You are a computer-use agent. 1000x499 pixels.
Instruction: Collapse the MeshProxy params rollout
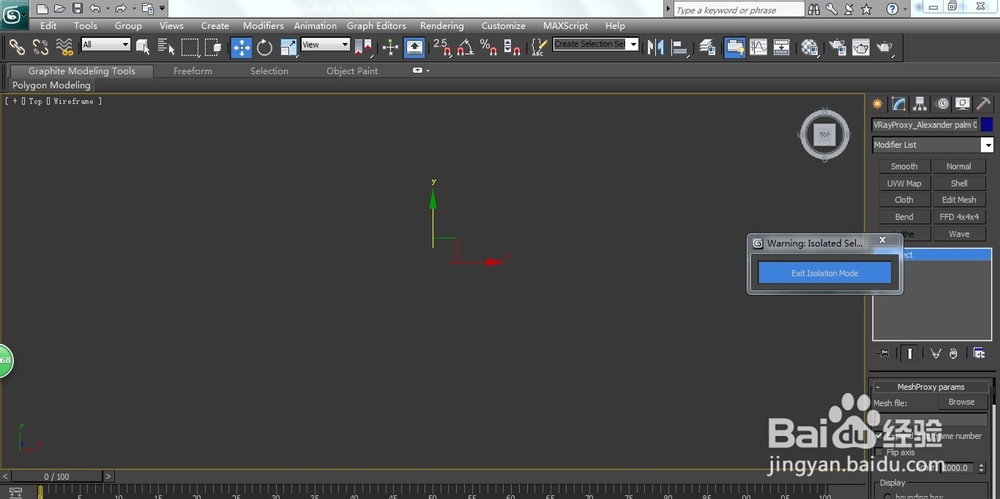(877, 387)
